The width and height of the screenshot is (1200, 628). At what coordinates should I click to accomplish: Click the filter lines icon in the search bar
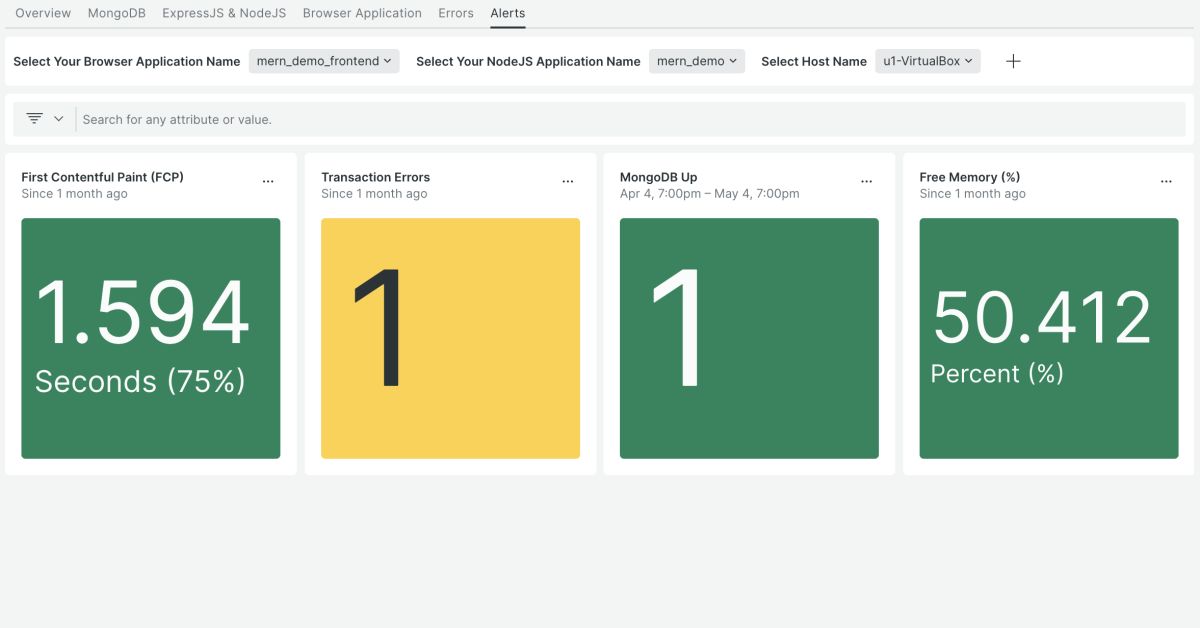35,119
